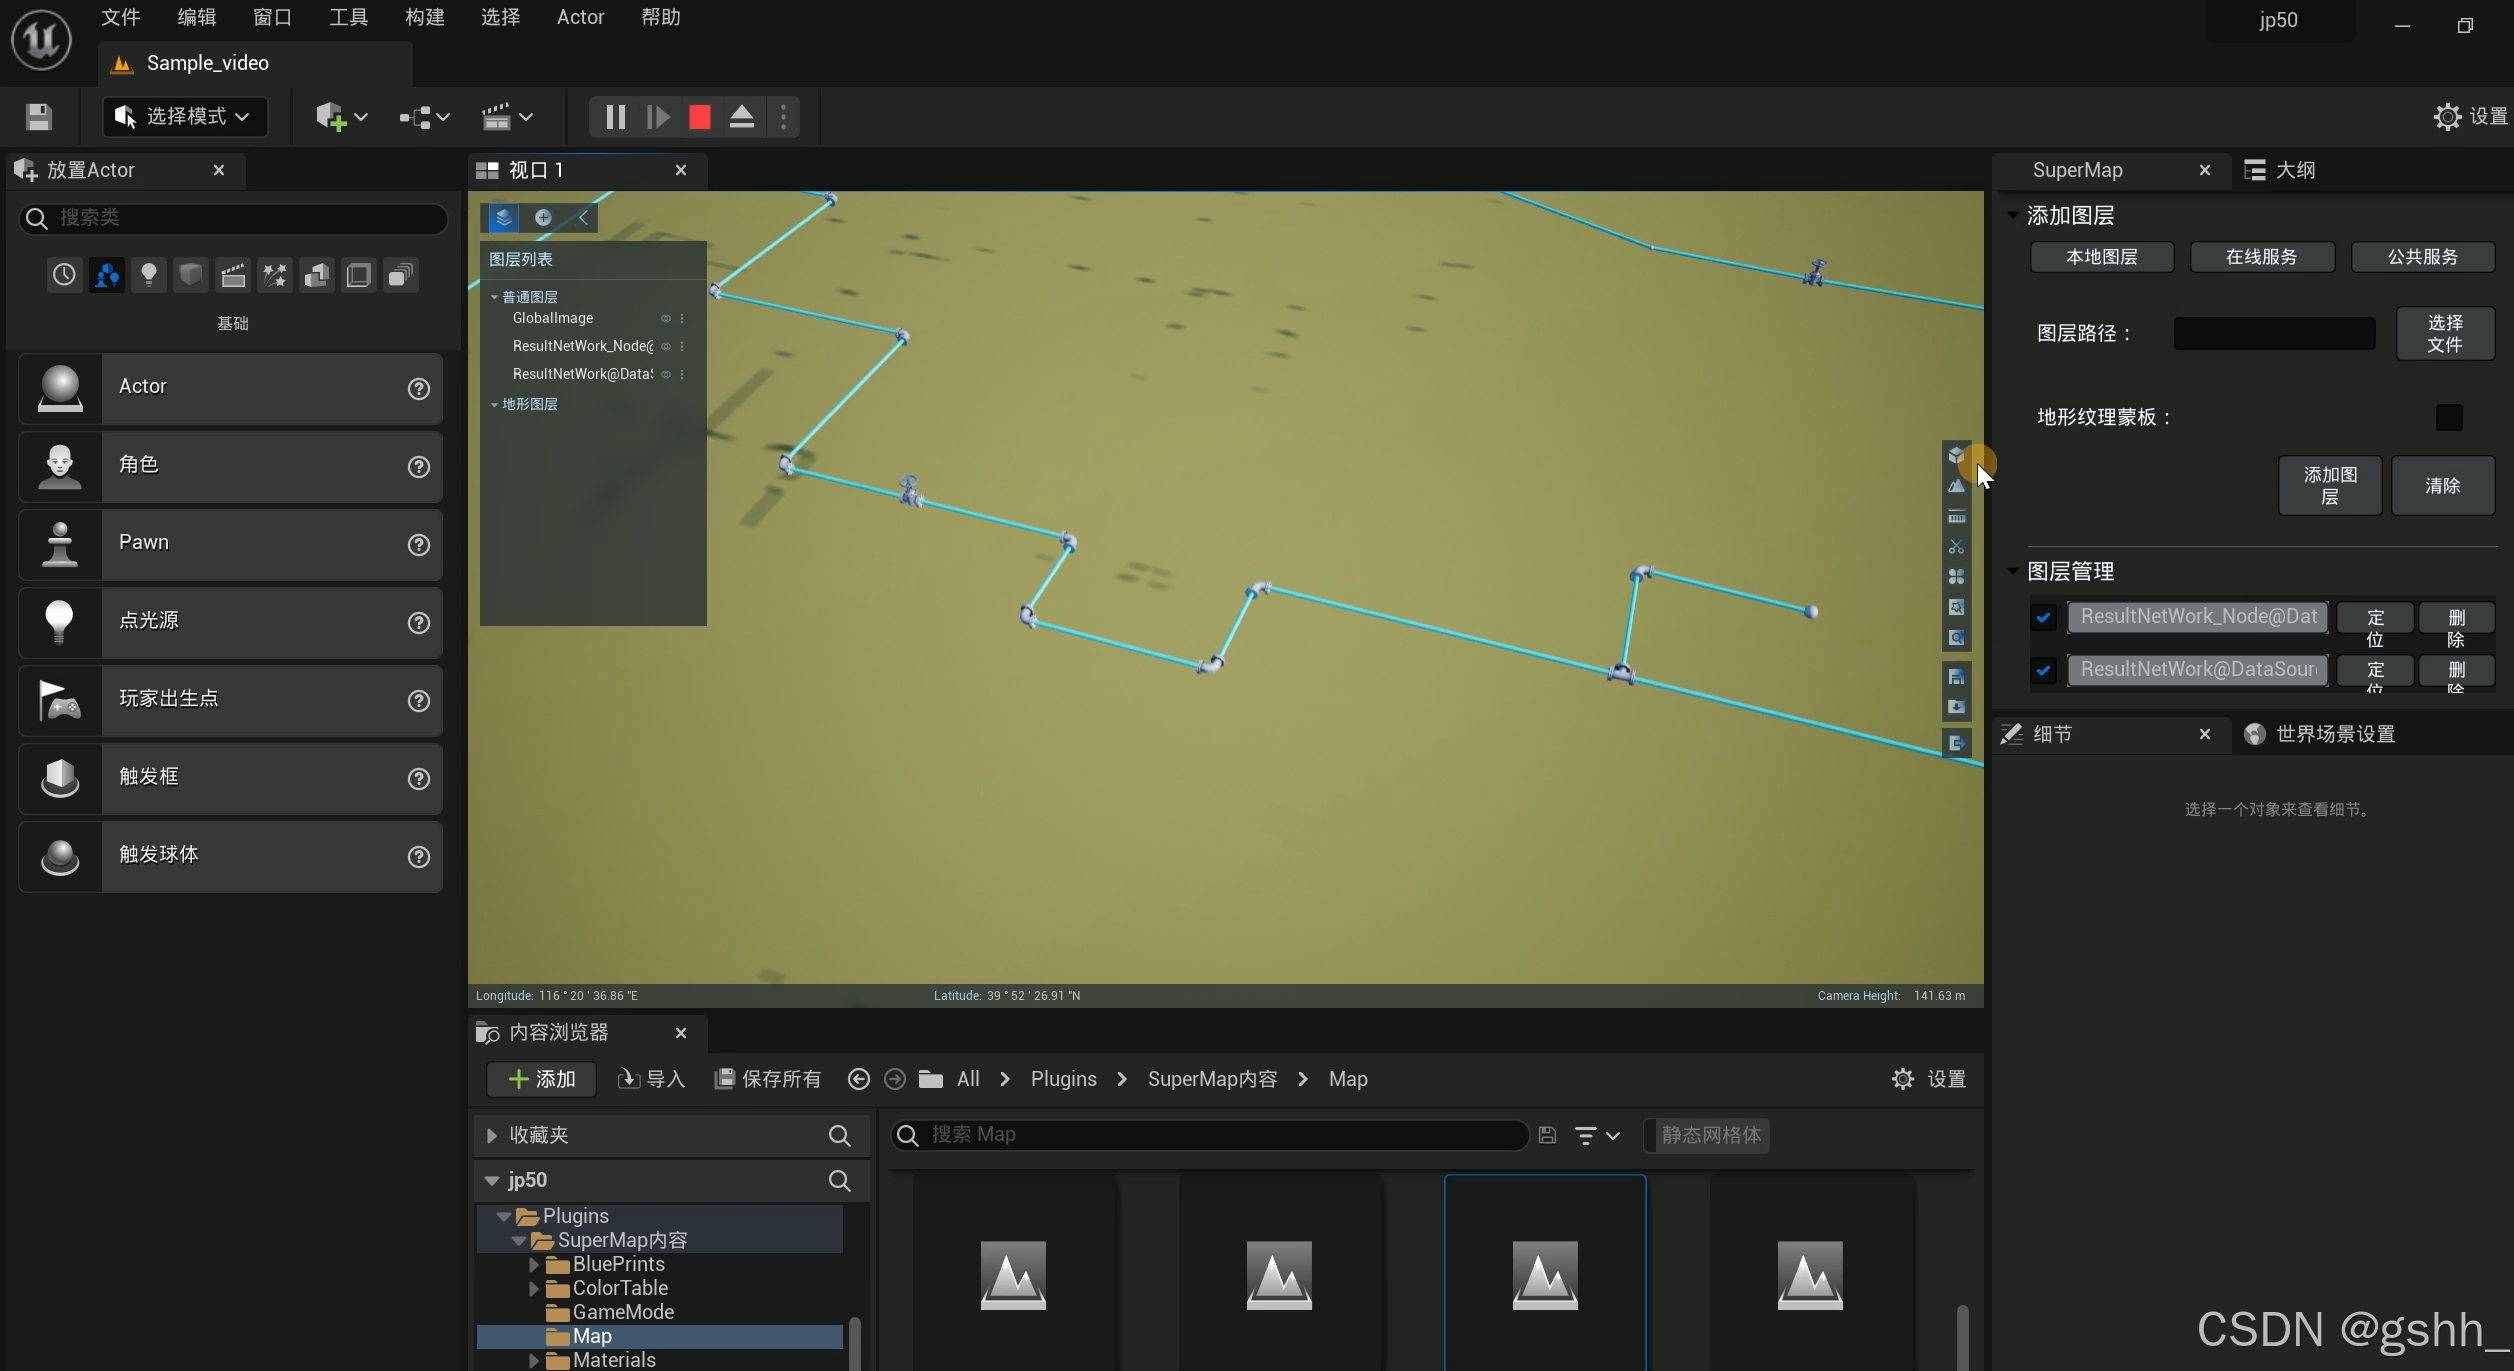
Task: Uncheck the ResultNetWork@DataSour layer checkbox
Action: (2043, 669)
